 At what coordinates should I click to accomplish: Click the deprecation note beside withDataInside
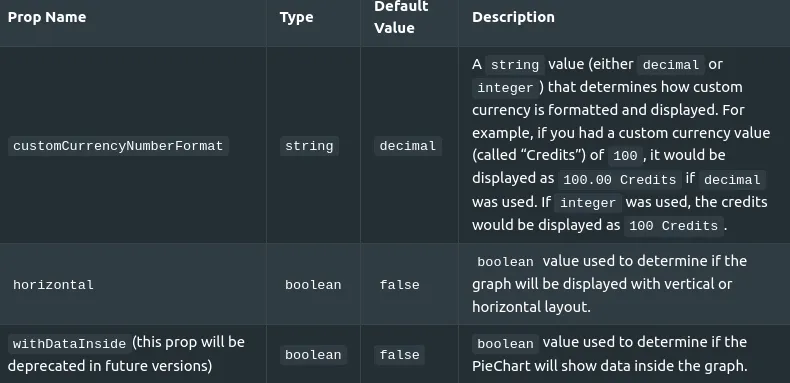(126, 354)
